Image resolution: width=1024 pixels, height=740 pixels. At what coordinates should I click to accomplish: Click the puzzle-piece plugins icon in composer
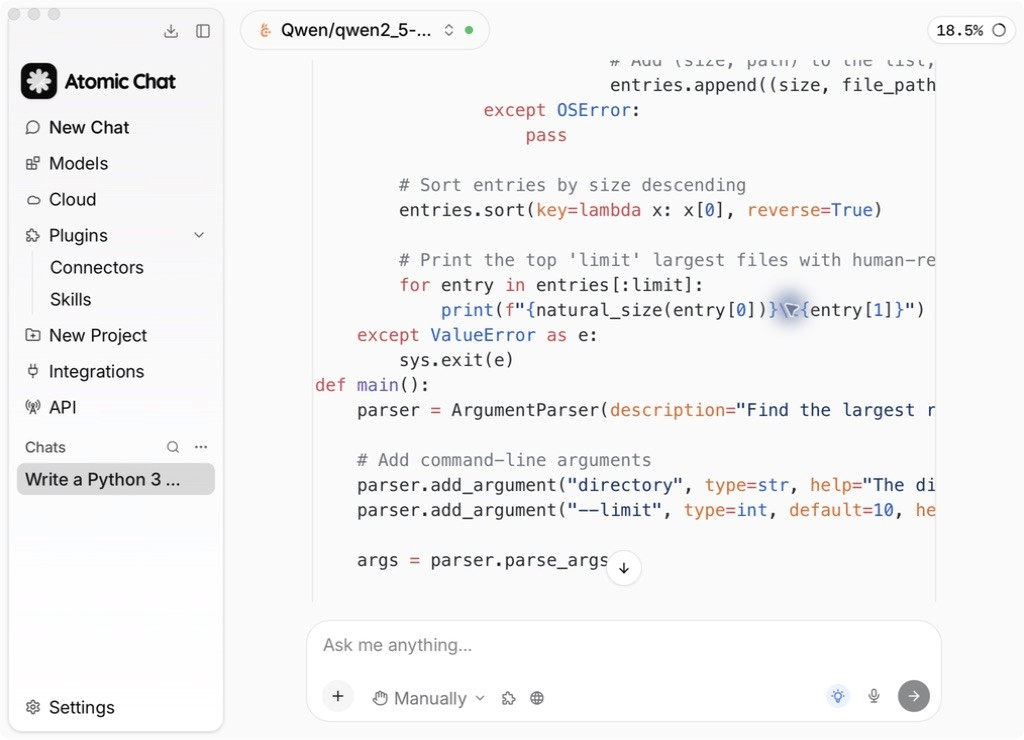point(508,698)
